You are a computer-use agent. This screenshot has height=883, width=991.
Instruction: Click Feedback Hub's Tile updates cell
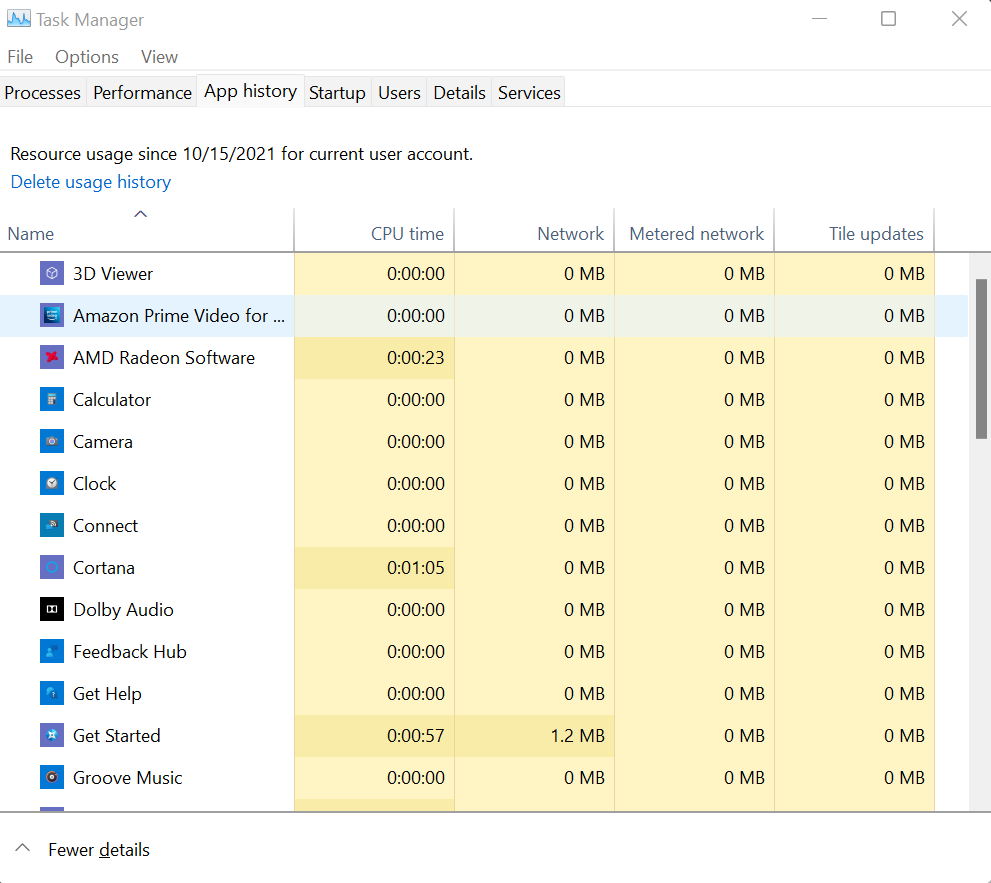854,652
